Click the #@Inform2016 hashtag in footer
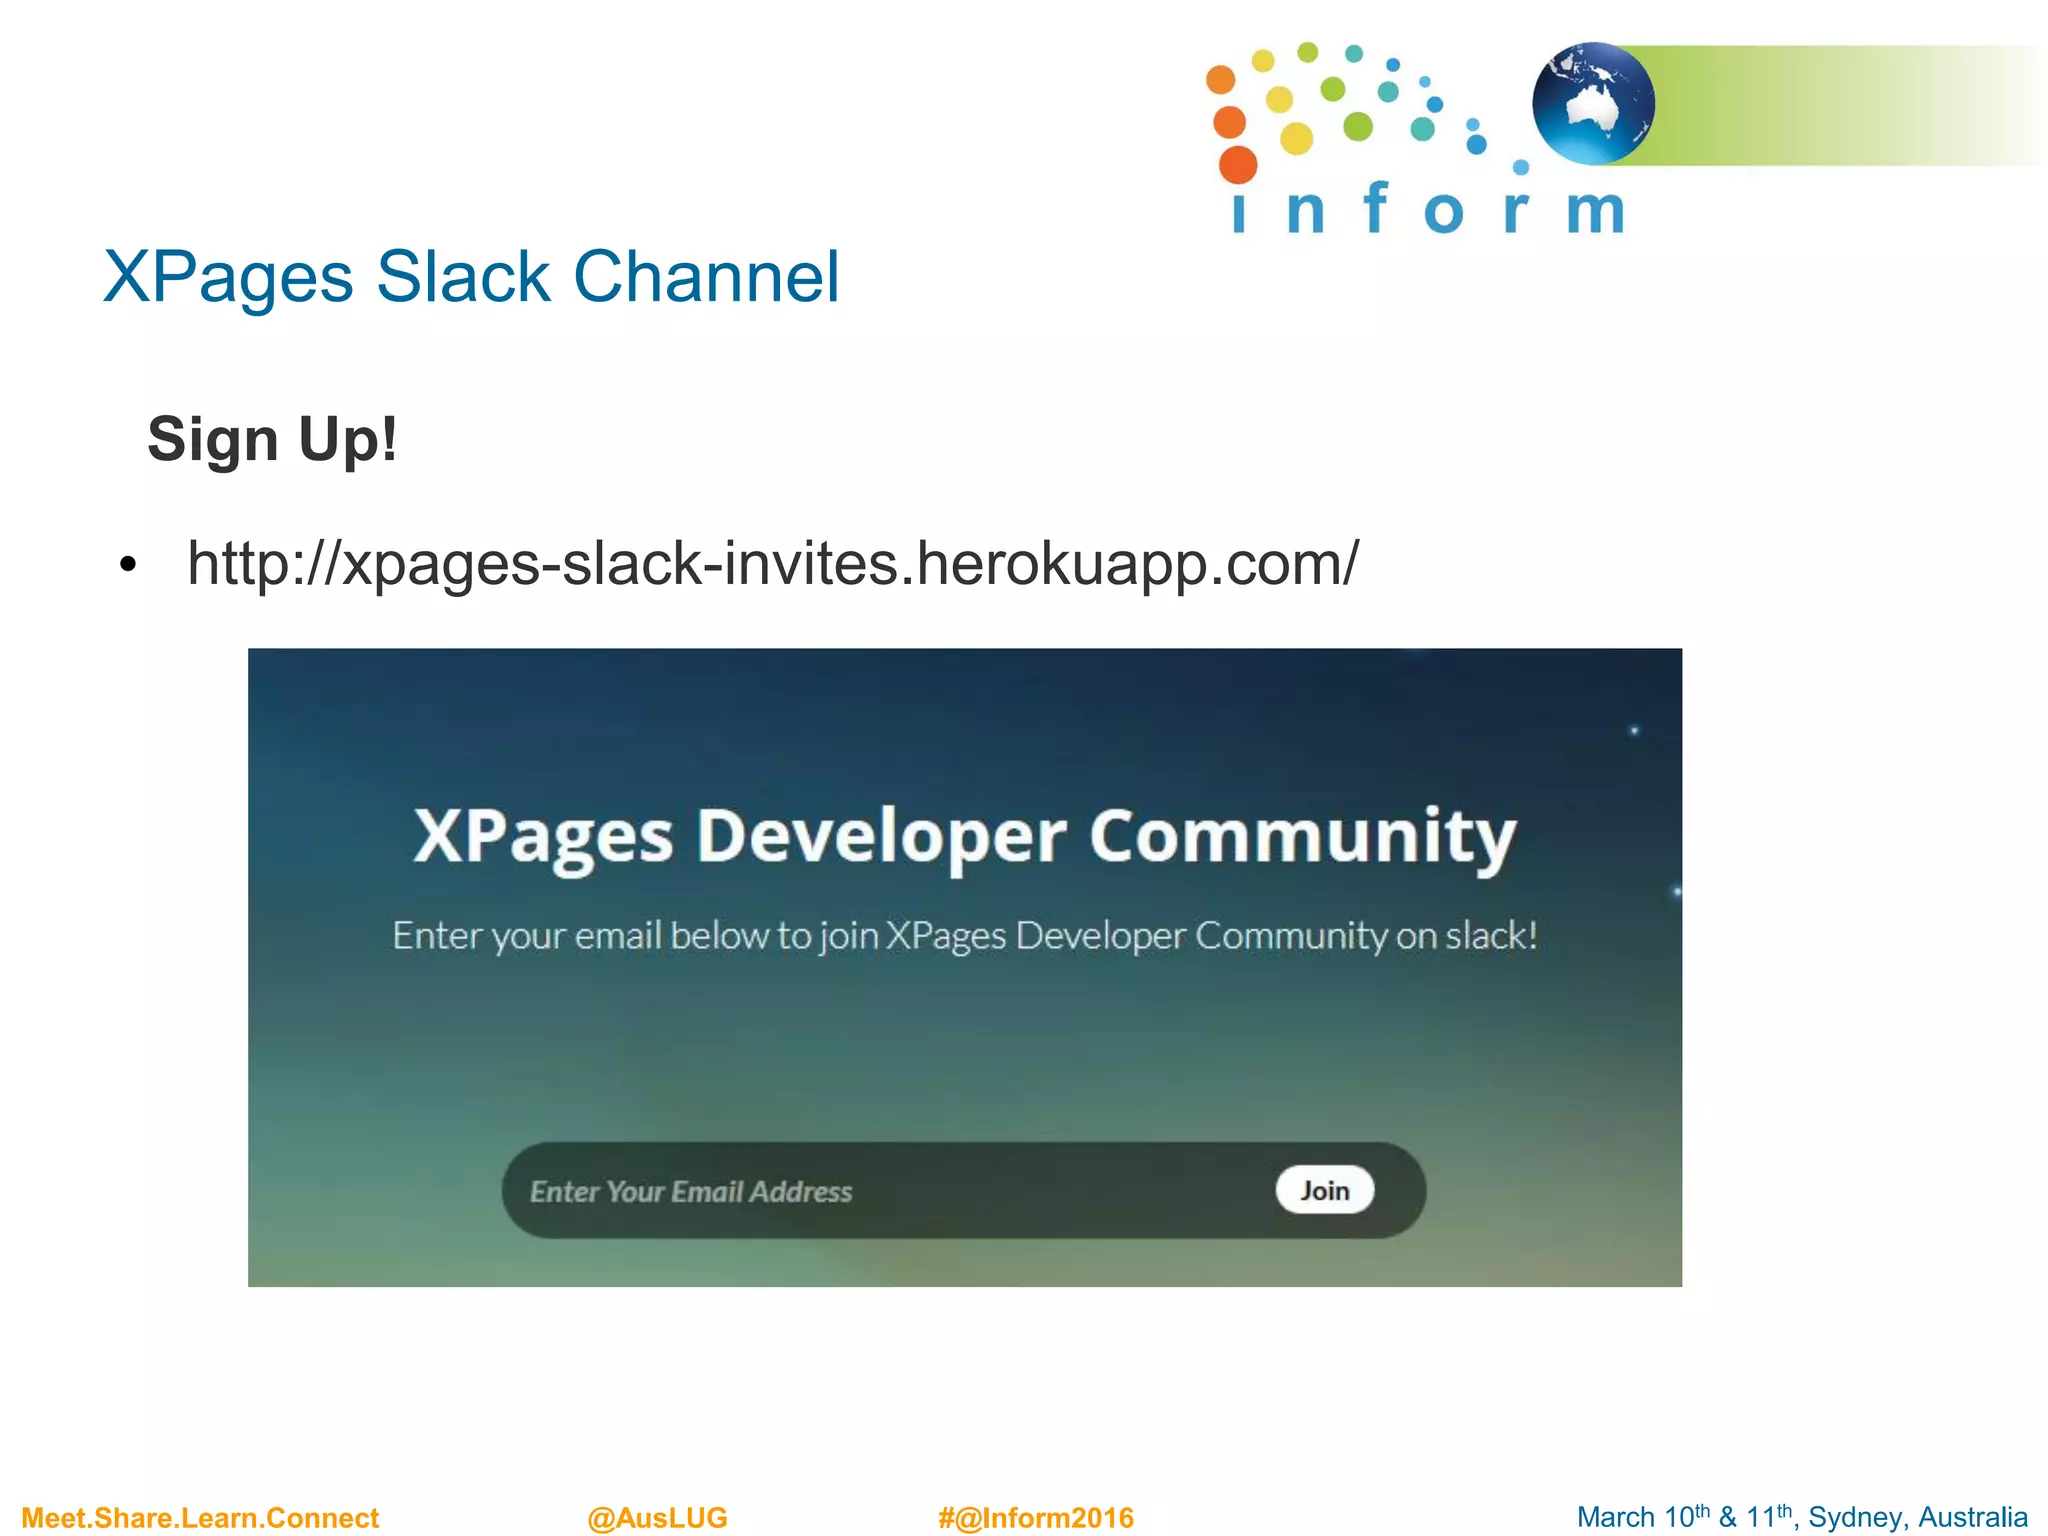 pos(1036,1517)
